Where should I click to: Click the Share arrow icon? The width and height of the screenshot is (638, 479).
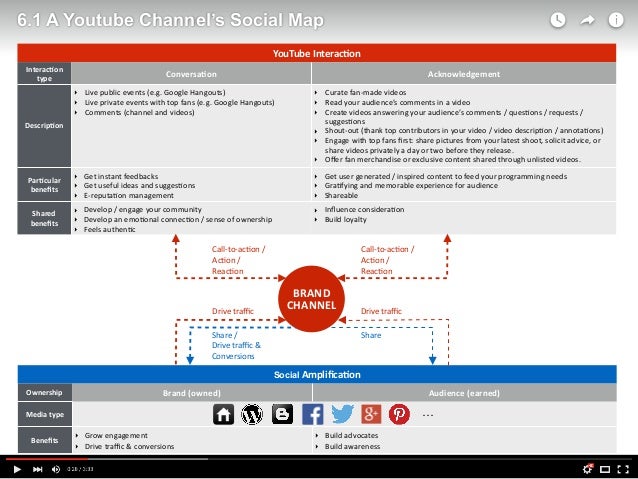(x=587, y=20)
